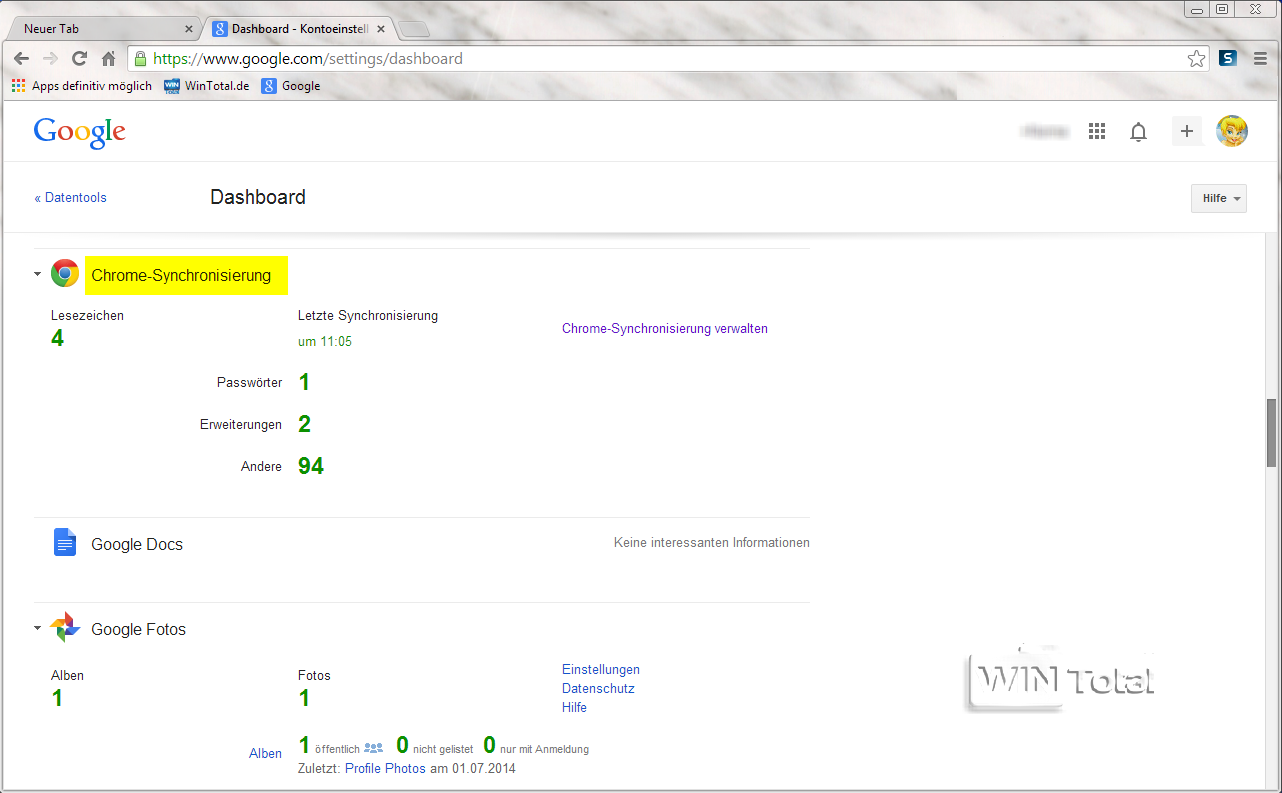The width and height of the screenshot is (1282, 793).
Task: Open the Apps bookmarks shortcut
Action: pos(82,86)
